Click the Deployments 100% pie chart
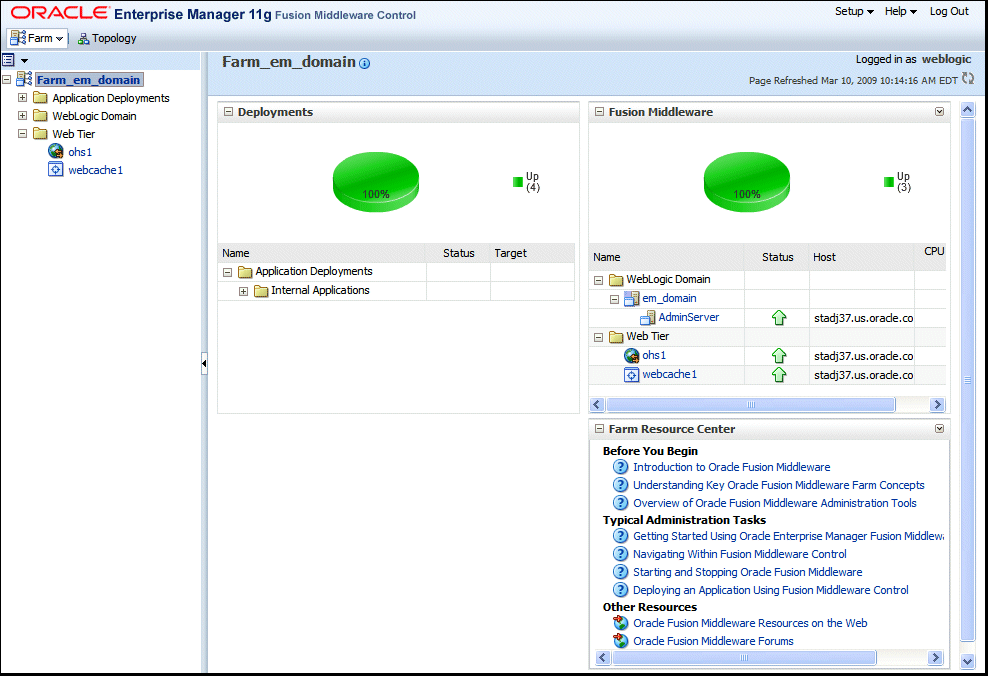 (x=376, y=182)
